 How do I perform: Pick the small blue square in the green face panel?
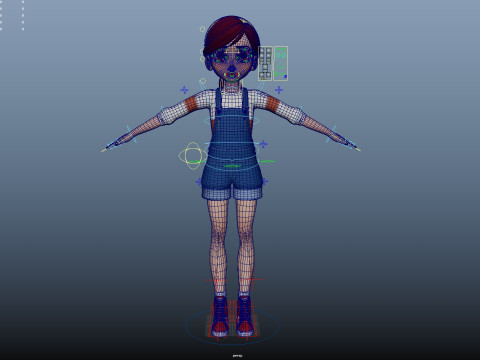click(285, 76)
